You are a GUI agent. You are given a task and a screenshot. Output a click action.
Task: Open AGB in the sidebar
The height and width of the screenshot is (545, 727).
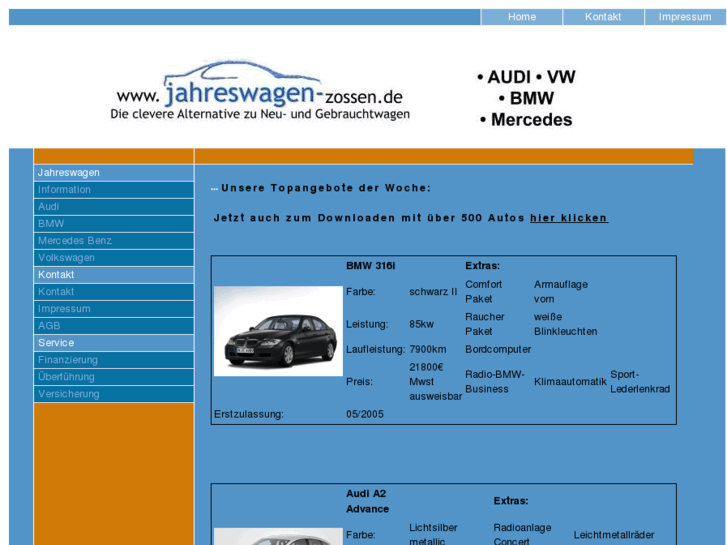(114, 326)
